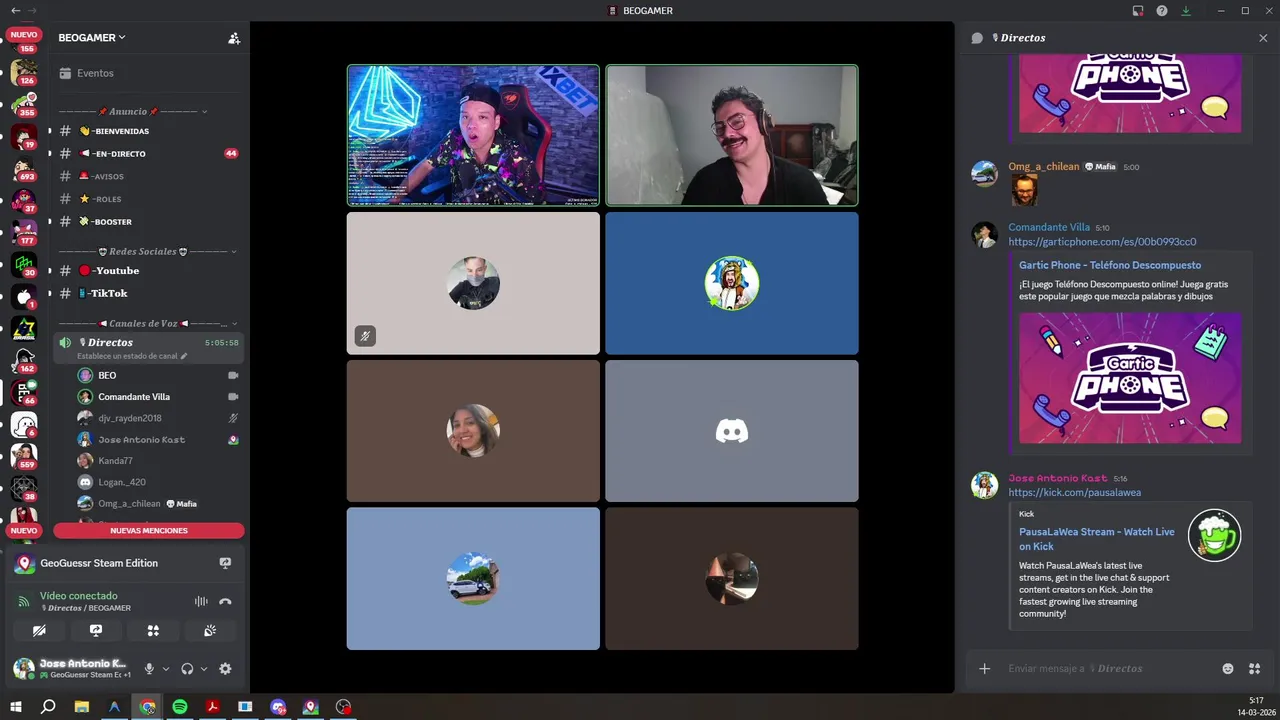Open user settings gear
Screen dimensions: 1280x720
click(x=225, y=669)
